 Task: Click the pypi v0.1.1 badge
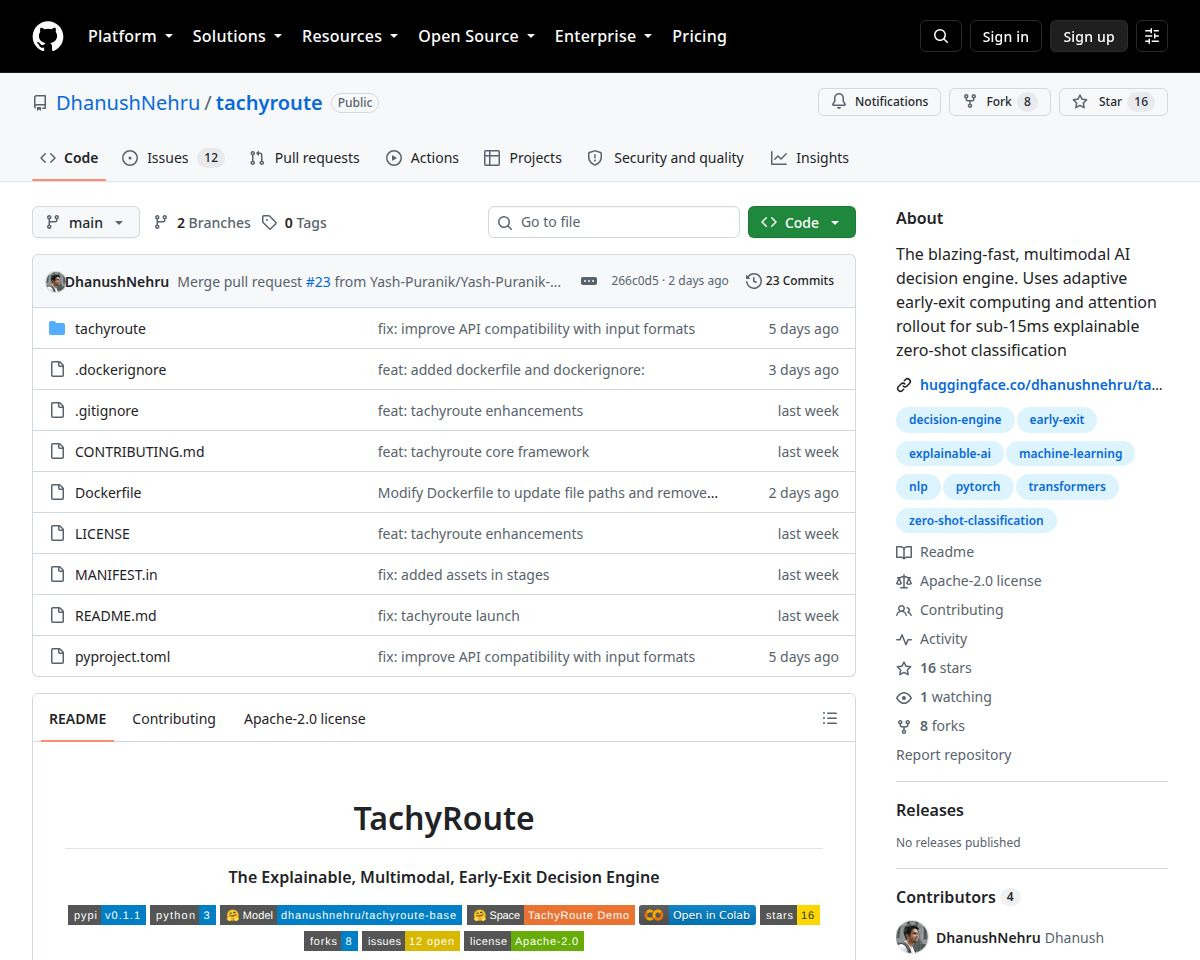[x=107, y=915]
